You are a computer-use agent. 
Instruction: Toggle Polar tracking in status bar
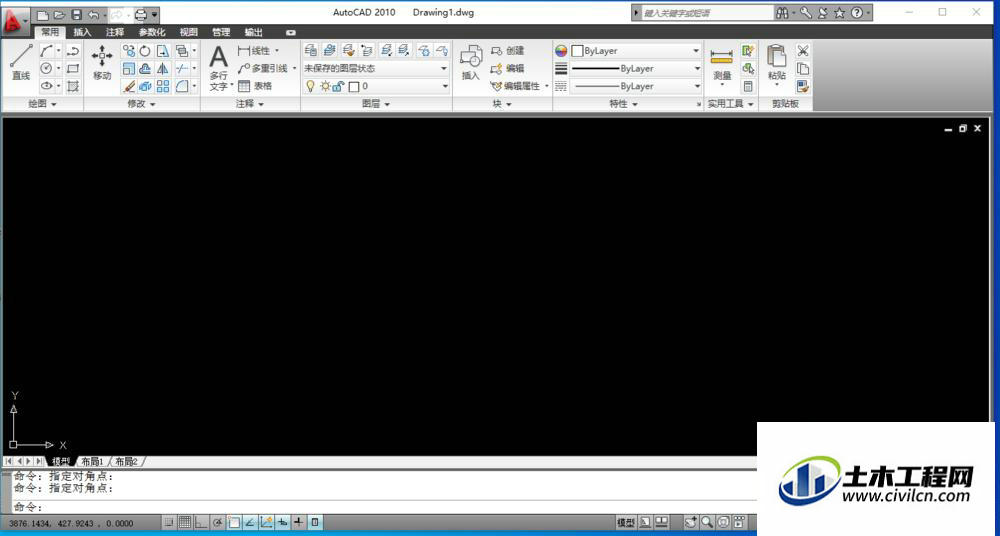point(217,523)
